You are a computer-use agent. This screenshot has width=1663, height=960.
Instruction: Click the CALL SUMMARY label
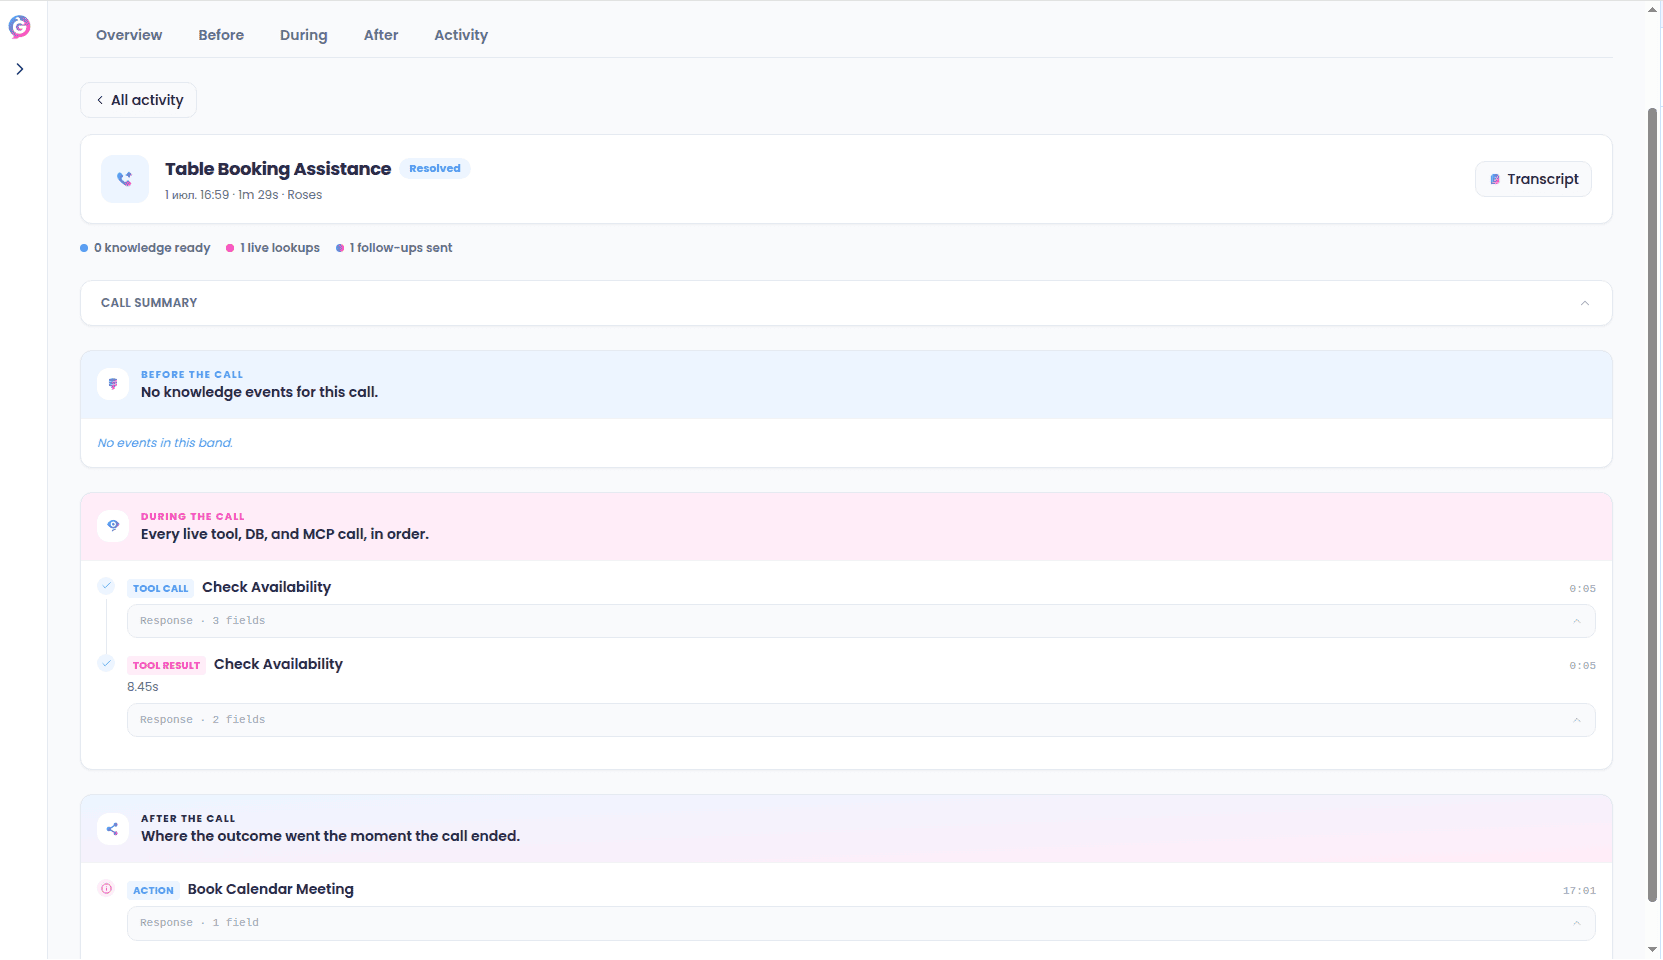point(149,303)
